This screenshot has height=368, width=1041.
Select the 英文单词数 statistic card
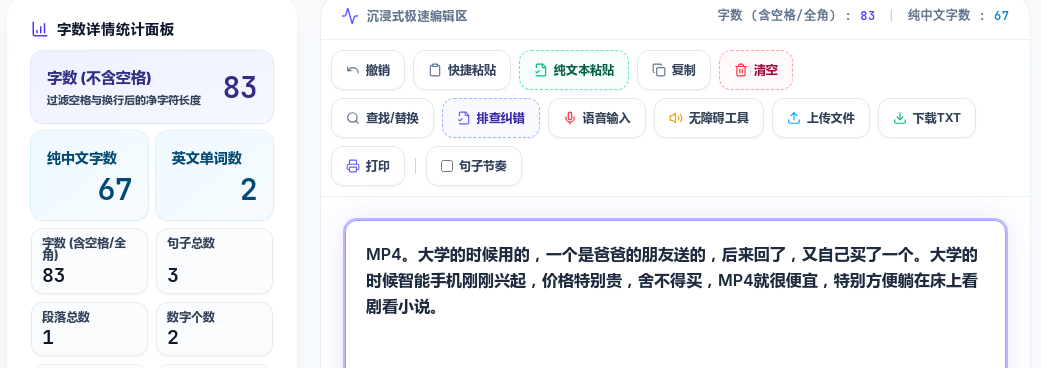click(214, 175)
